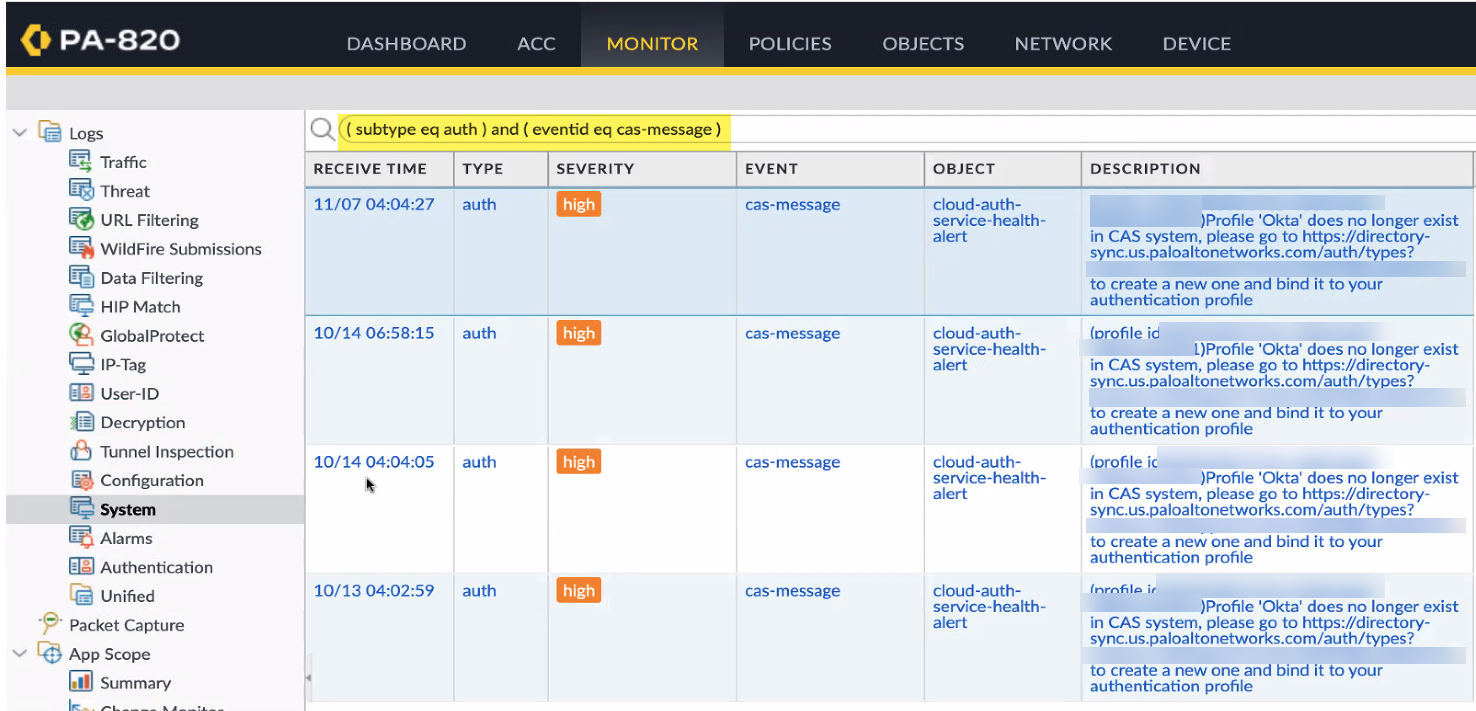Collapse the Logs tree node

click(20, 133)
